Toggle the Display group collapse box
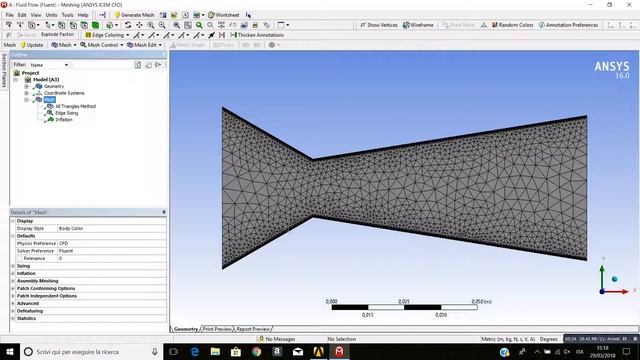Screen dimensions: 640x360 tap(13, 221)
